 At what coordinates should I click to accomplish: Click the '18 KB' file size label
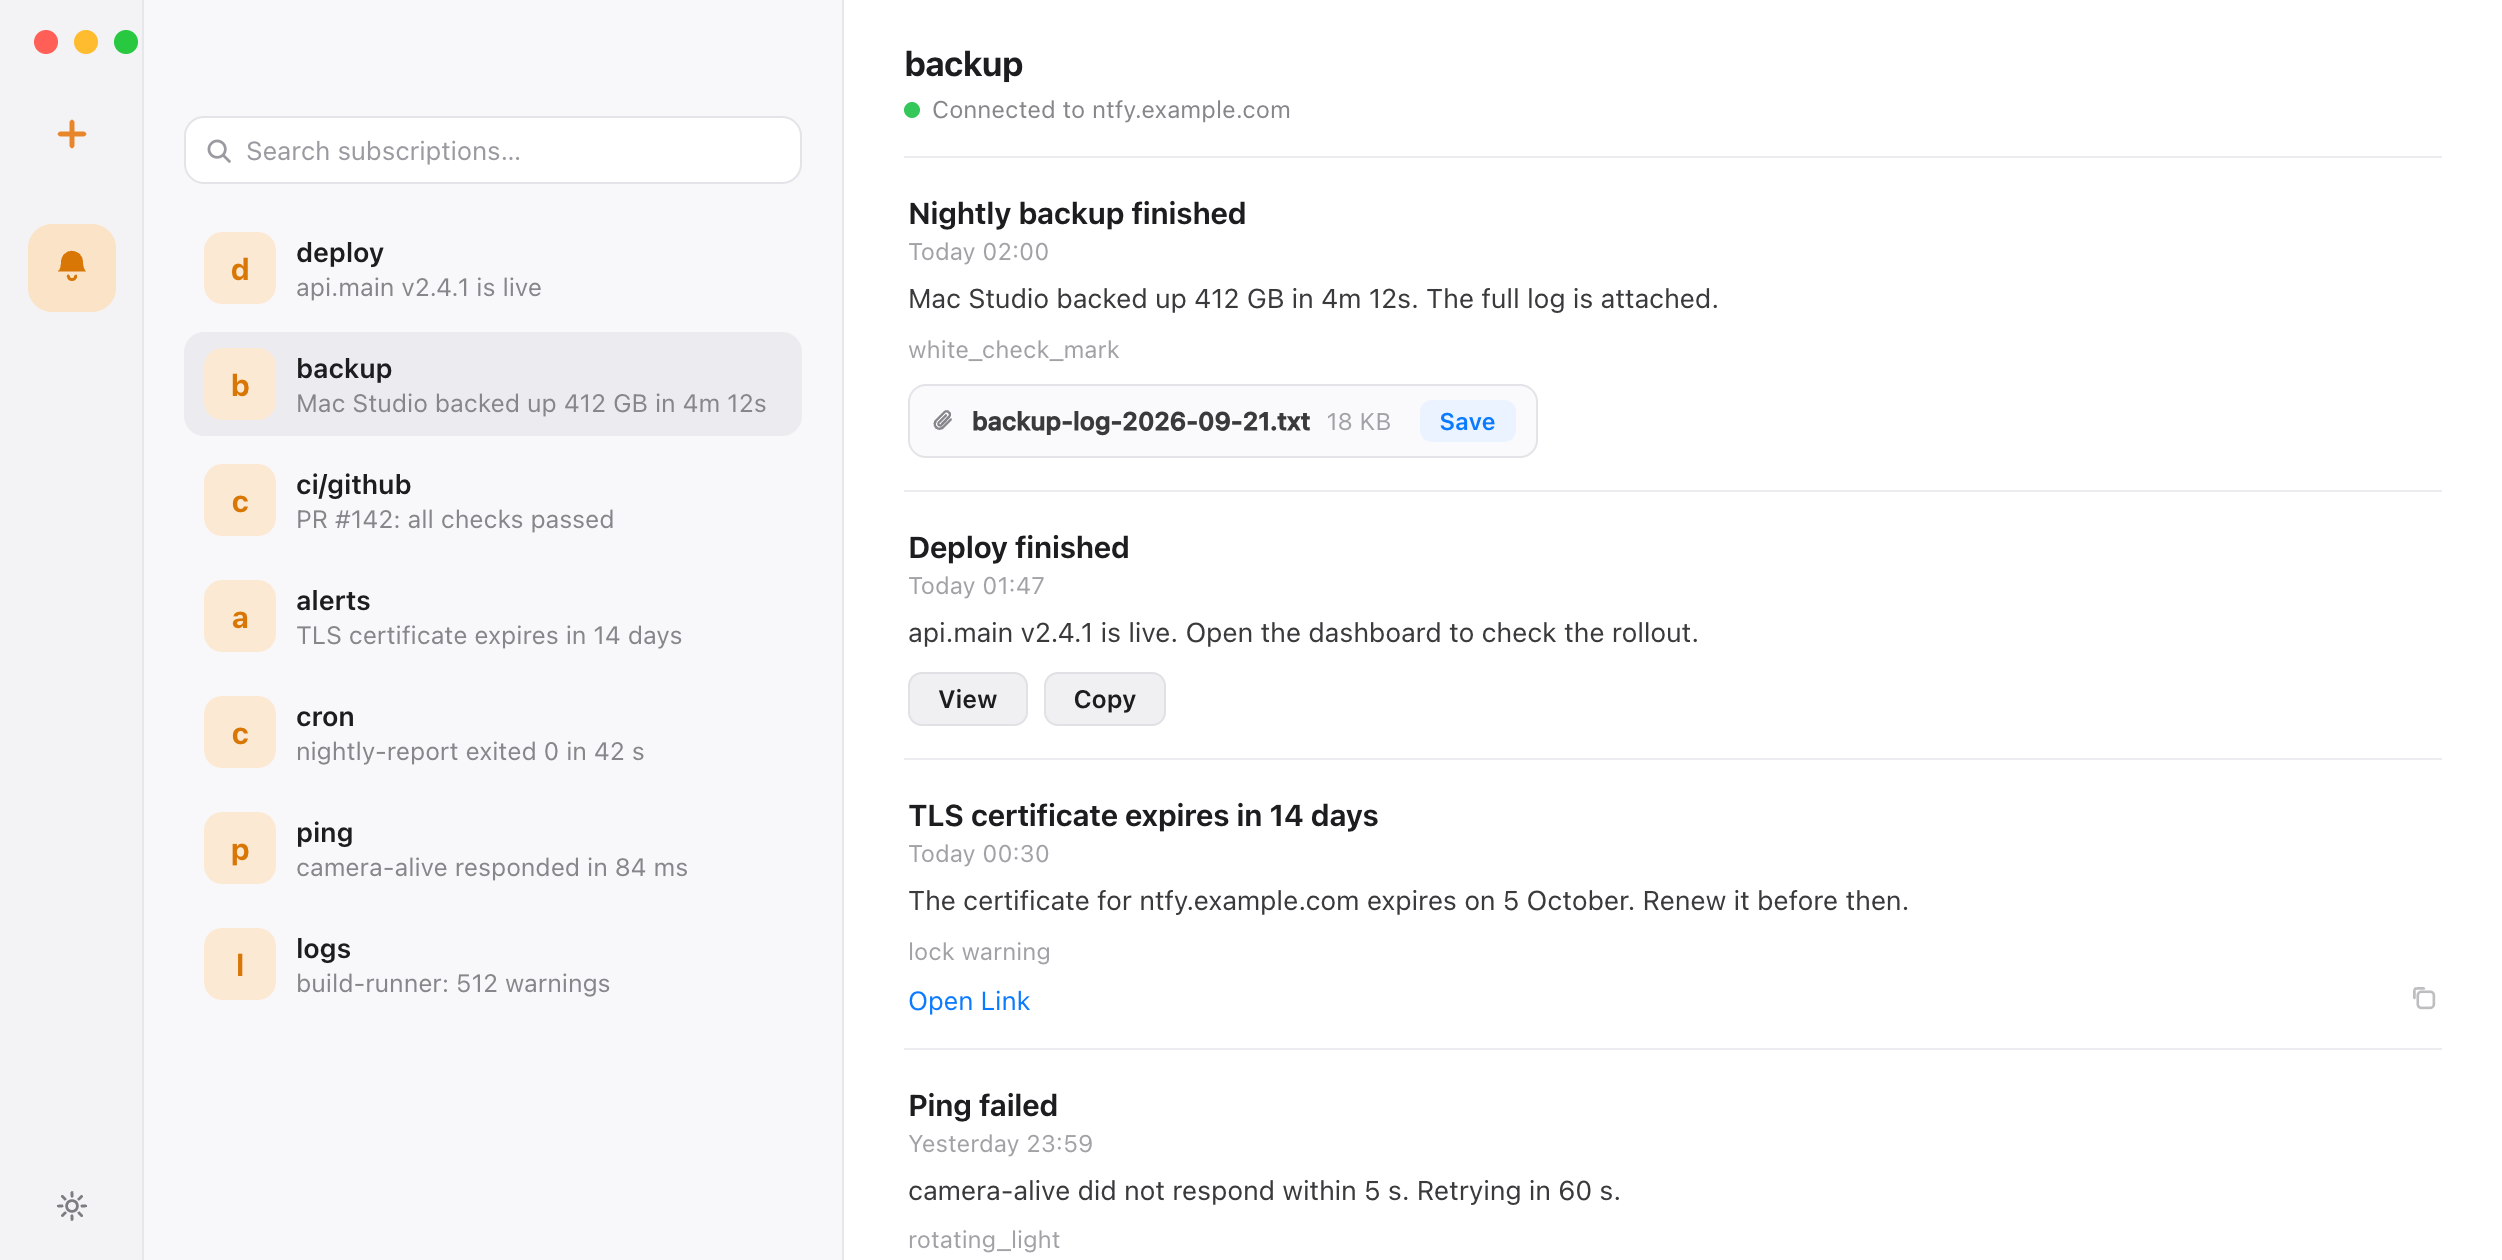tap(1358, 422)
